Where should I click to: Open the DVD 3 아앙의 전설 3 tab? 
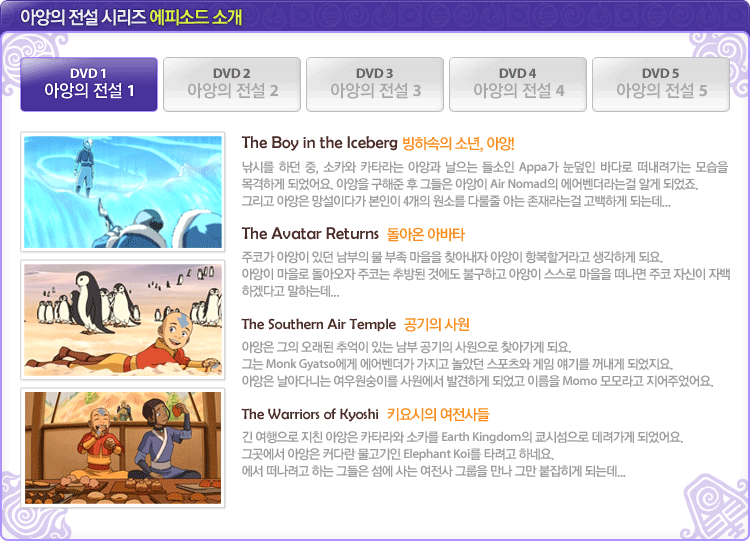pyautogui.click(x=375, y=84)
